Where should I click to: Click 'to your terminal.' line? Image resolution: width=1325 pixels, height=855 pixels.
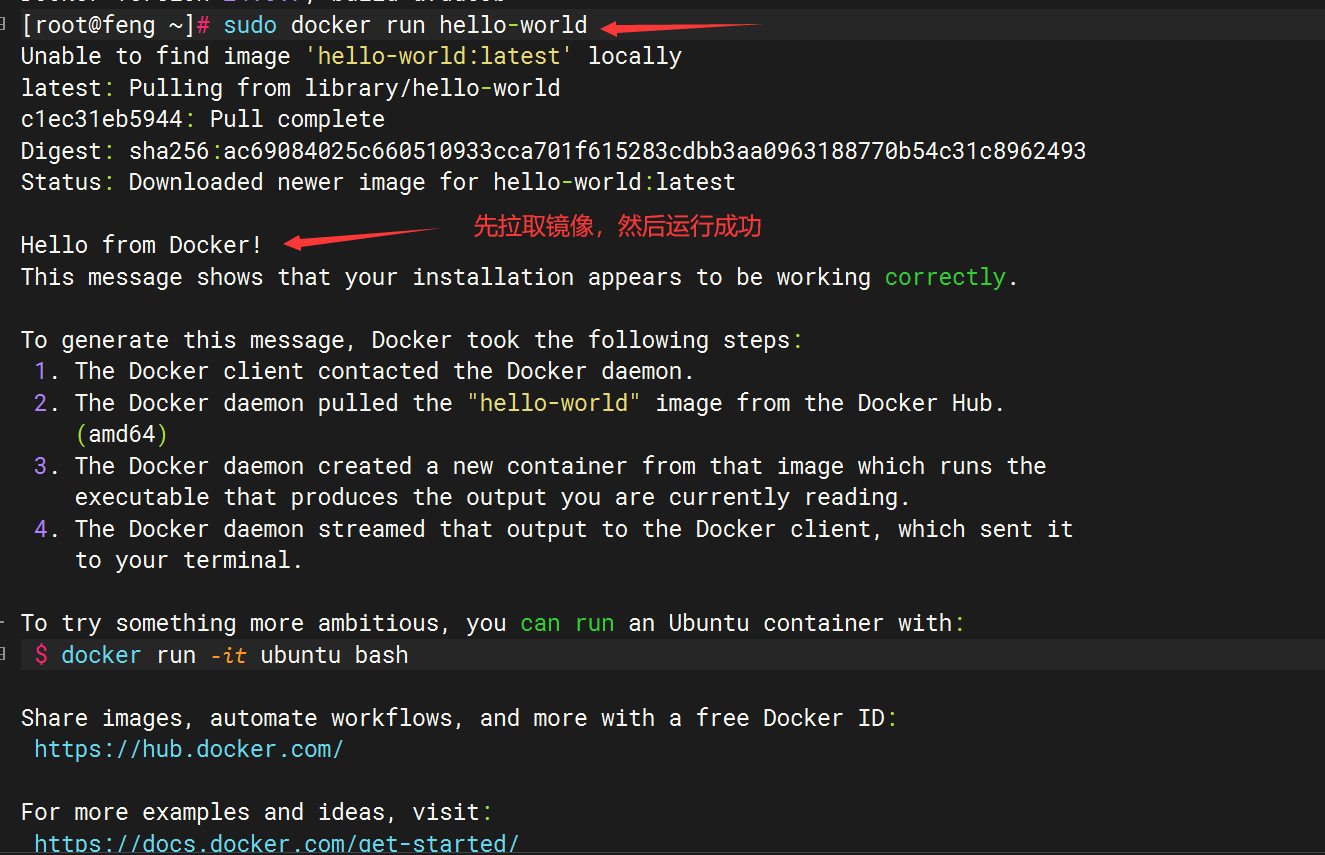[x=189, y=560]
